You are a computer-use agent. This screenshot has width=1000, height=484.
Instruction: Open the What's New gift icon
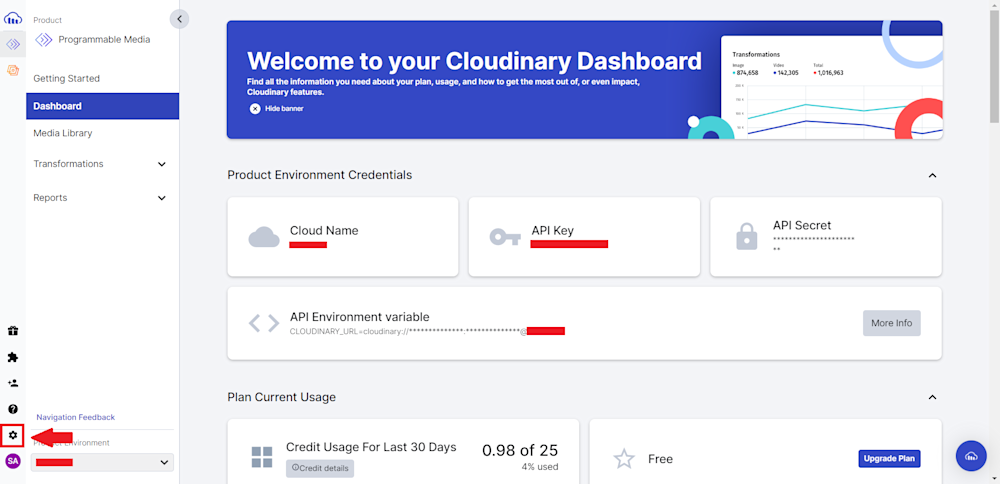[13, 331]
